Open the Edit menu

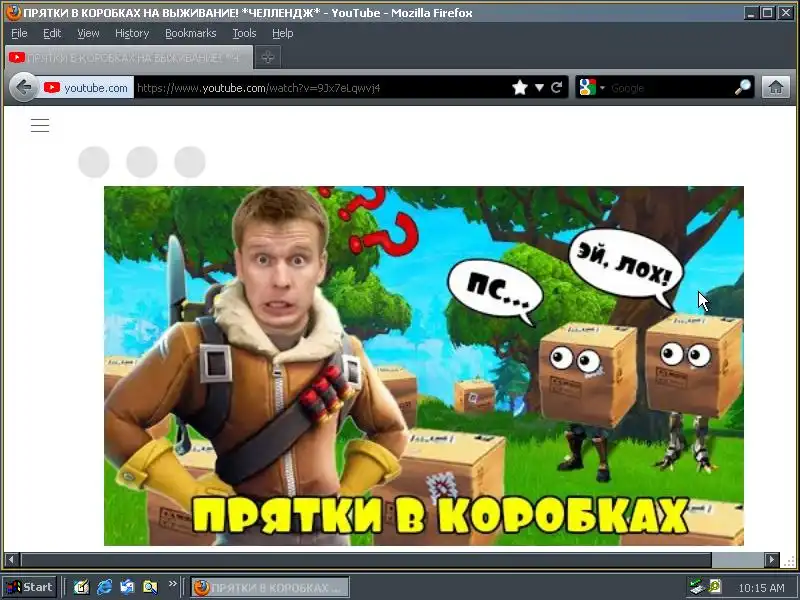pos(52,33)
